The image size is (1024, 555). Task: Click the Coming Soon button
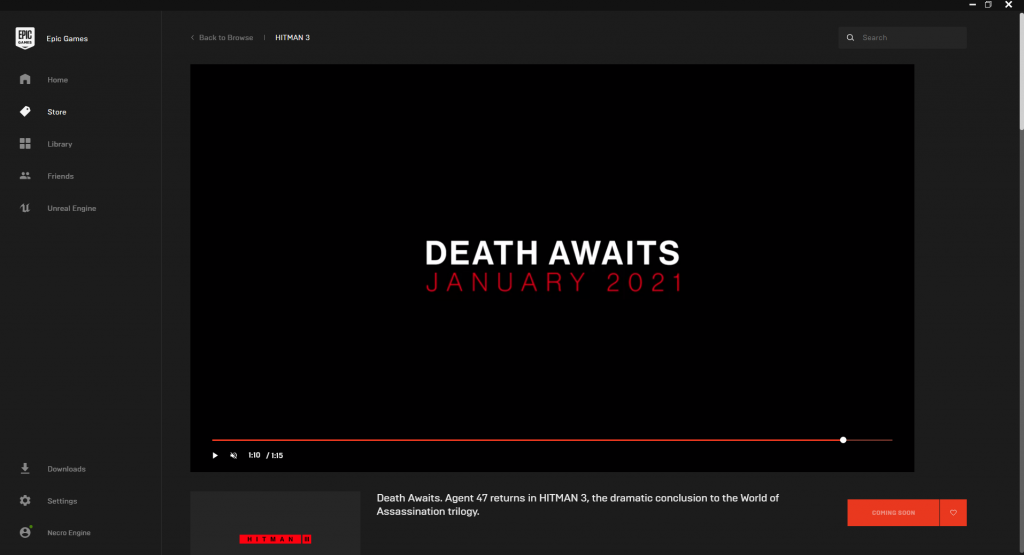(x=893, y=513)
